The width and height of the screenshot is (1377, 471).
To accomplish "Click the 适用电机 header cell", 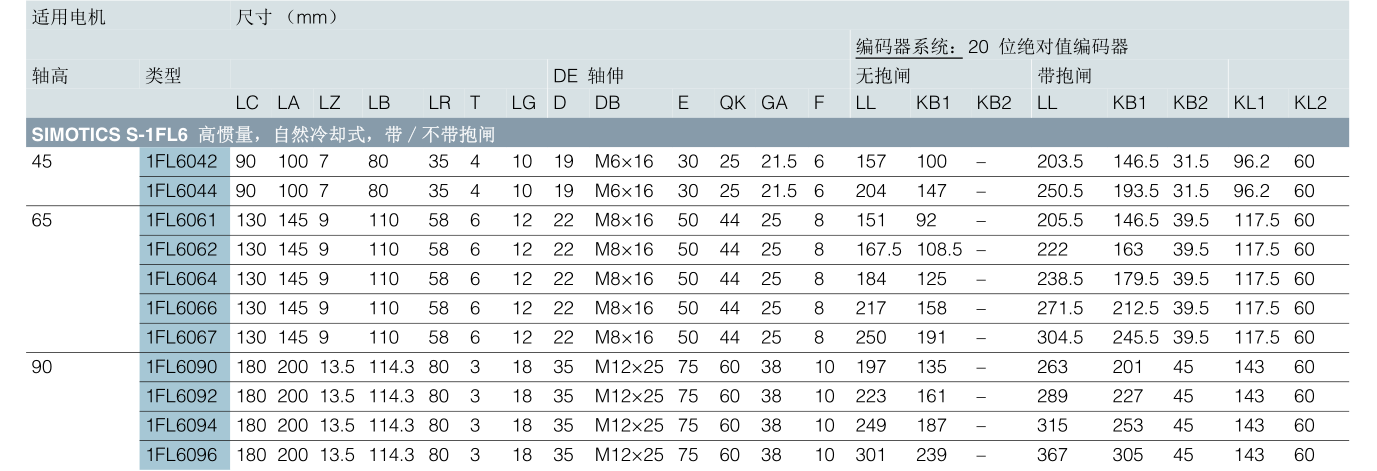I will pos(69,18).
